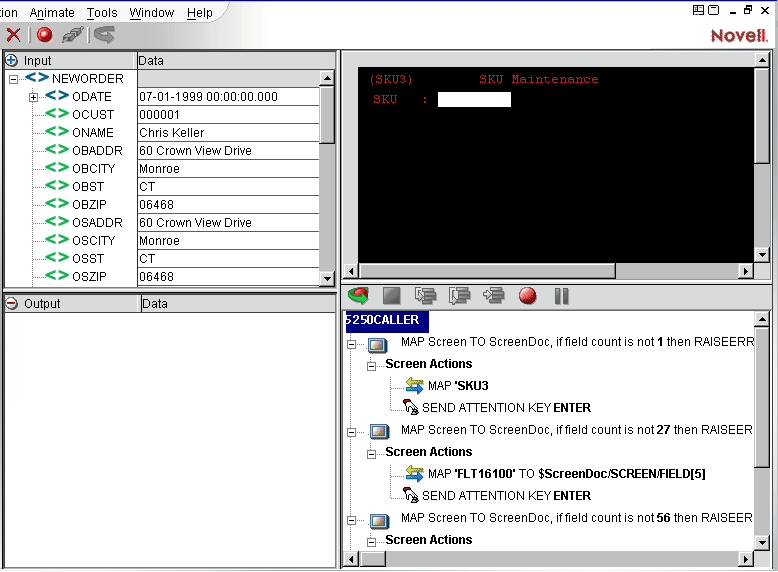Open the Window menu
This screenshot has height=572, width=778.
coord(152,12)
